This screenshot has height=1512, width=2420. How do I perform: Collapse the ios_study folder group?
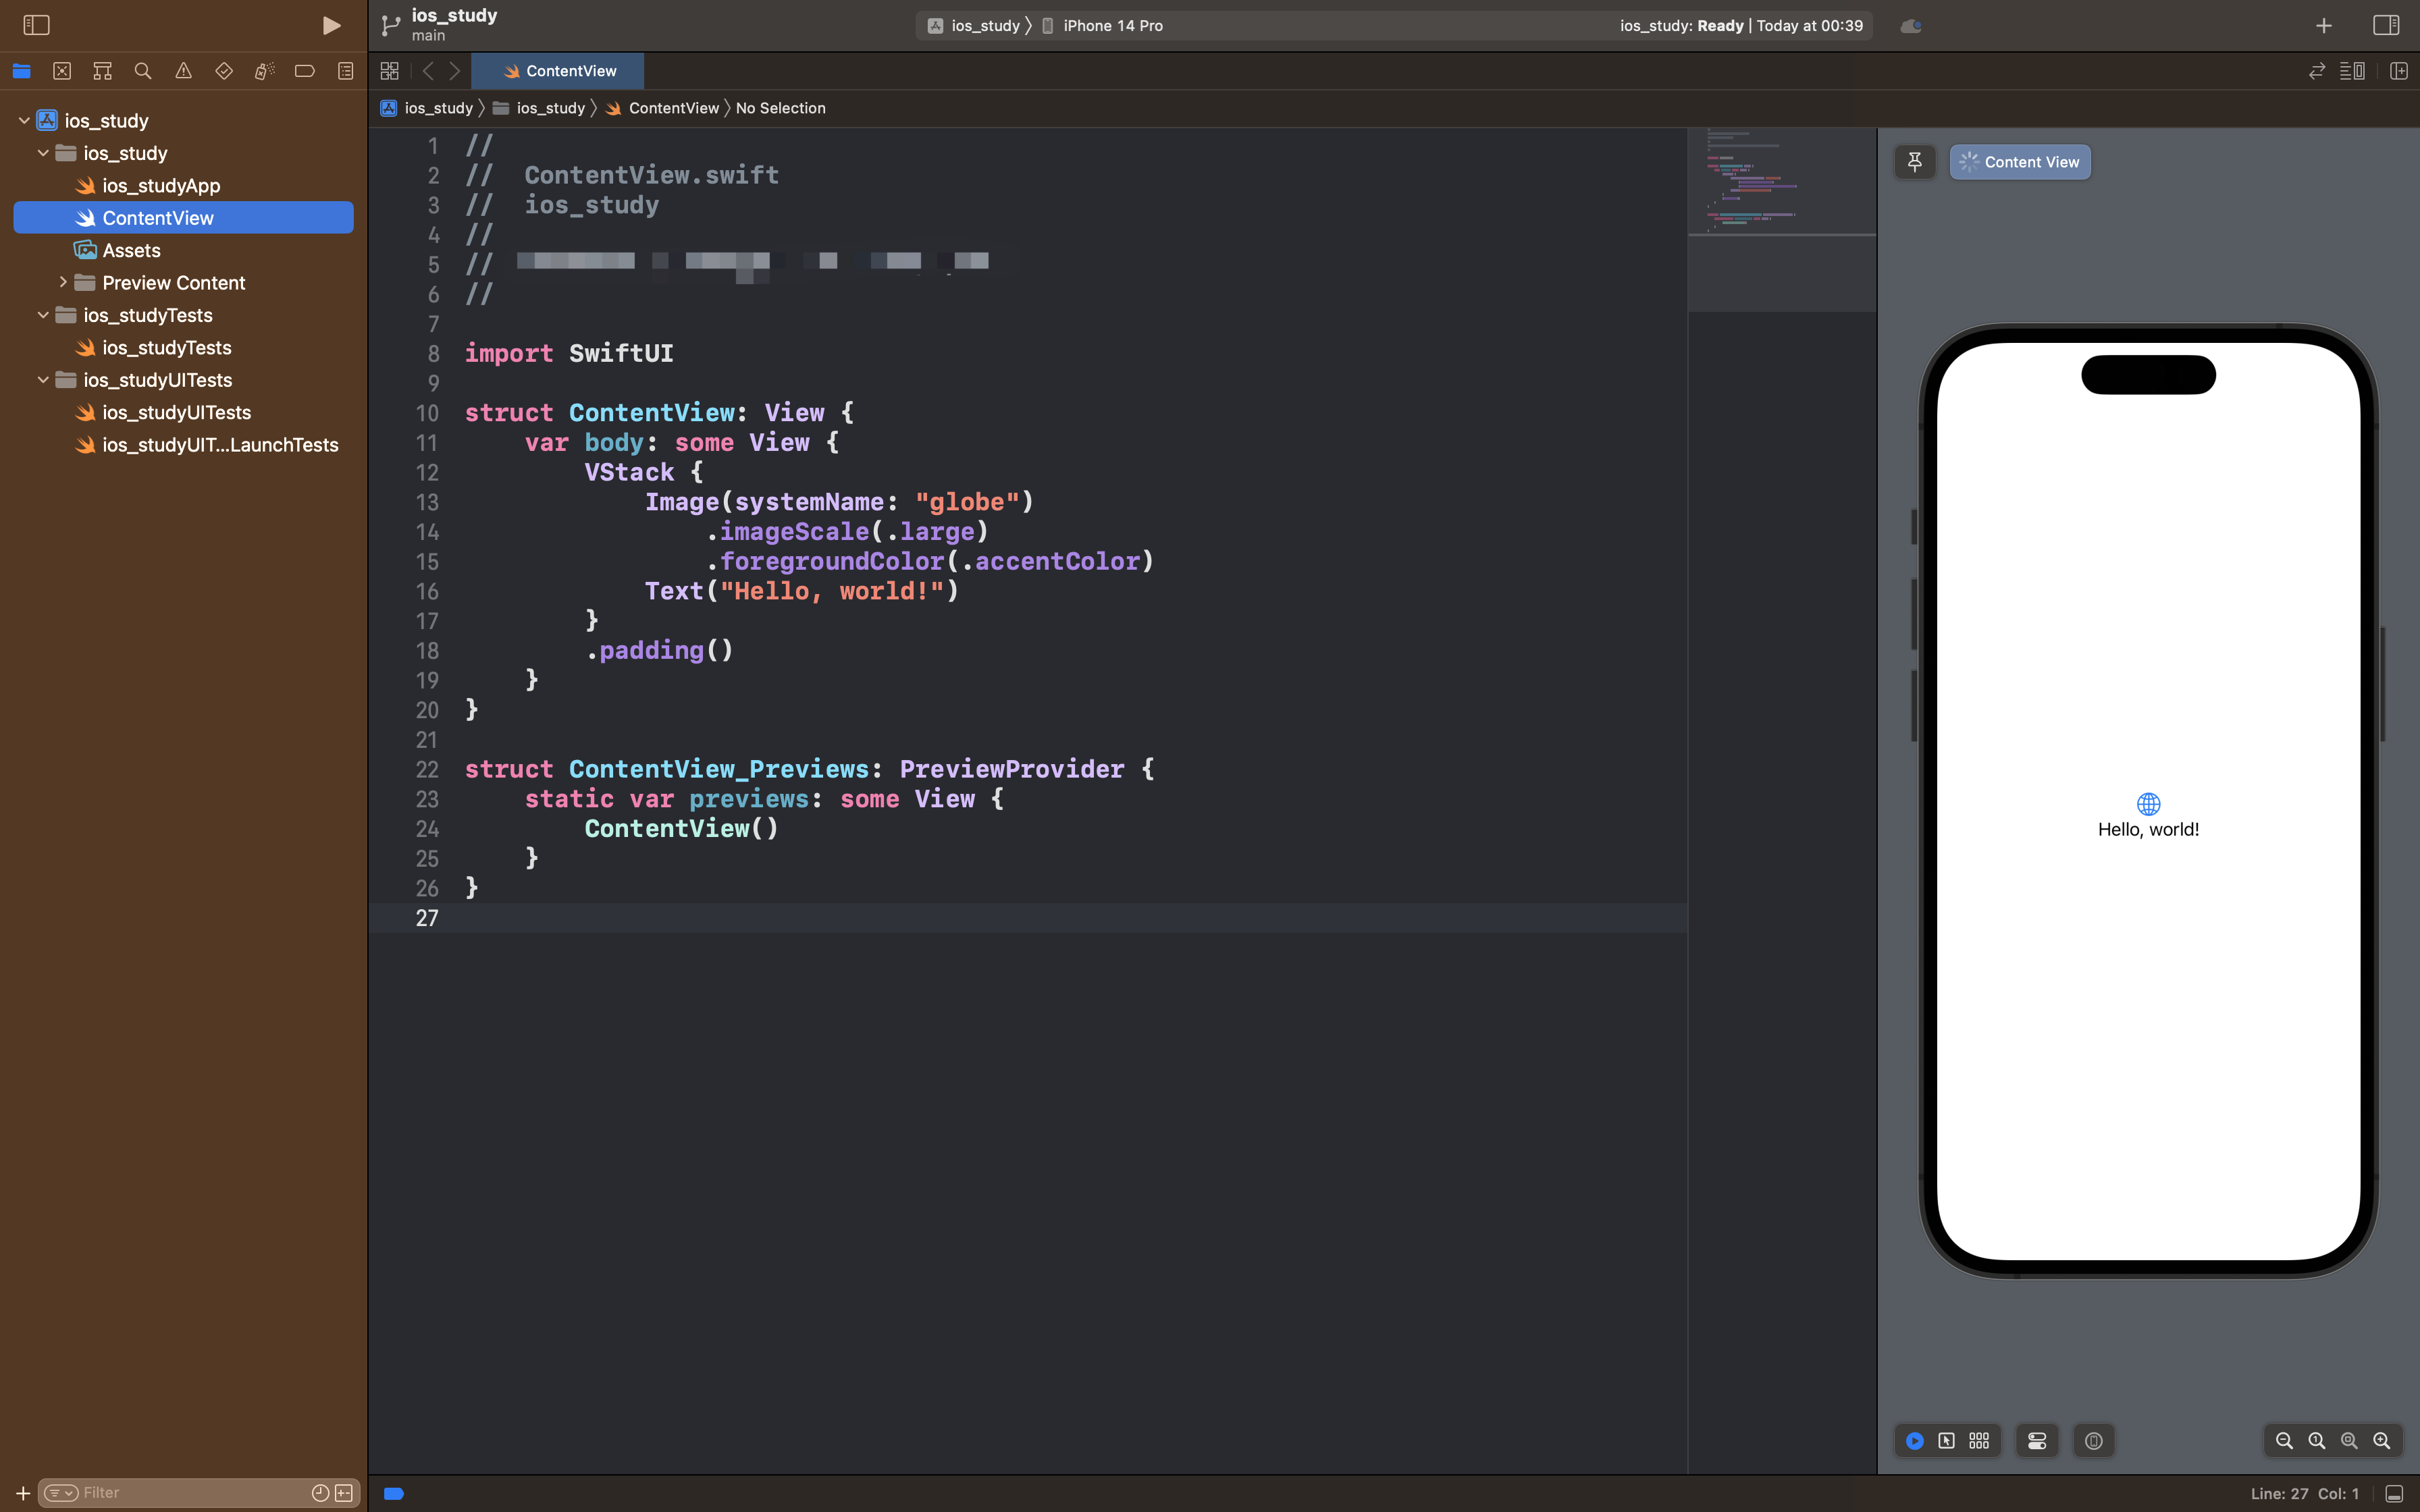43,153
